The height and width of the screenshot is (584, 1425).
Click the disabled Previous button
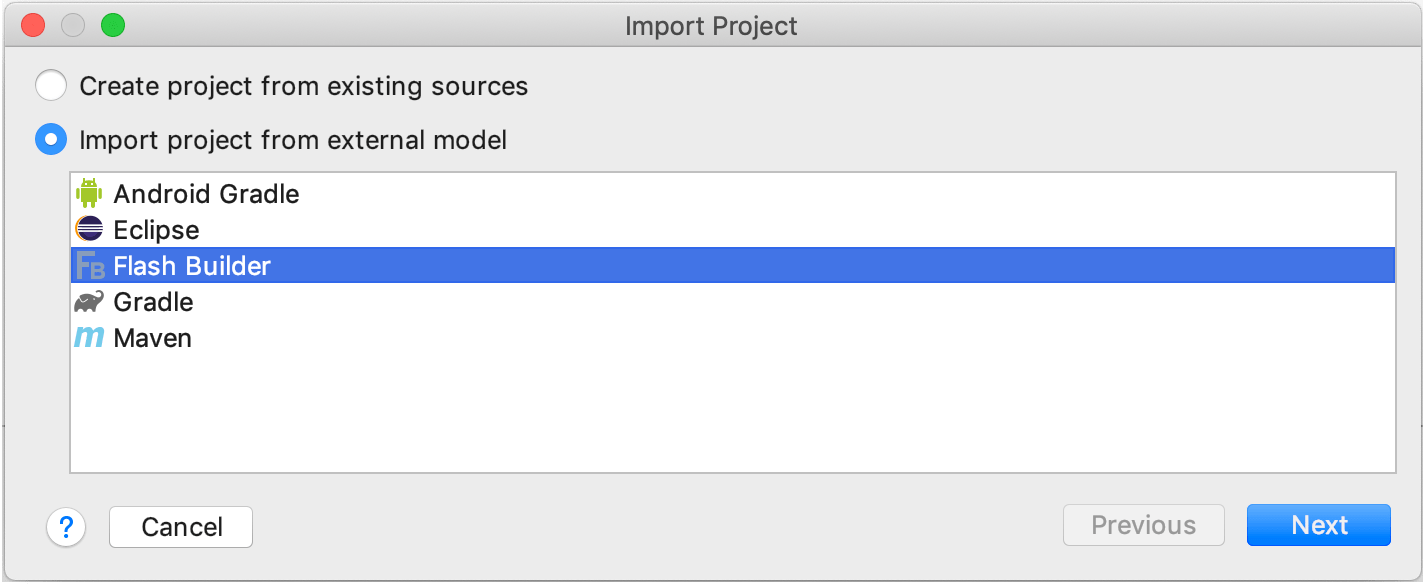tap(1144, 525)
